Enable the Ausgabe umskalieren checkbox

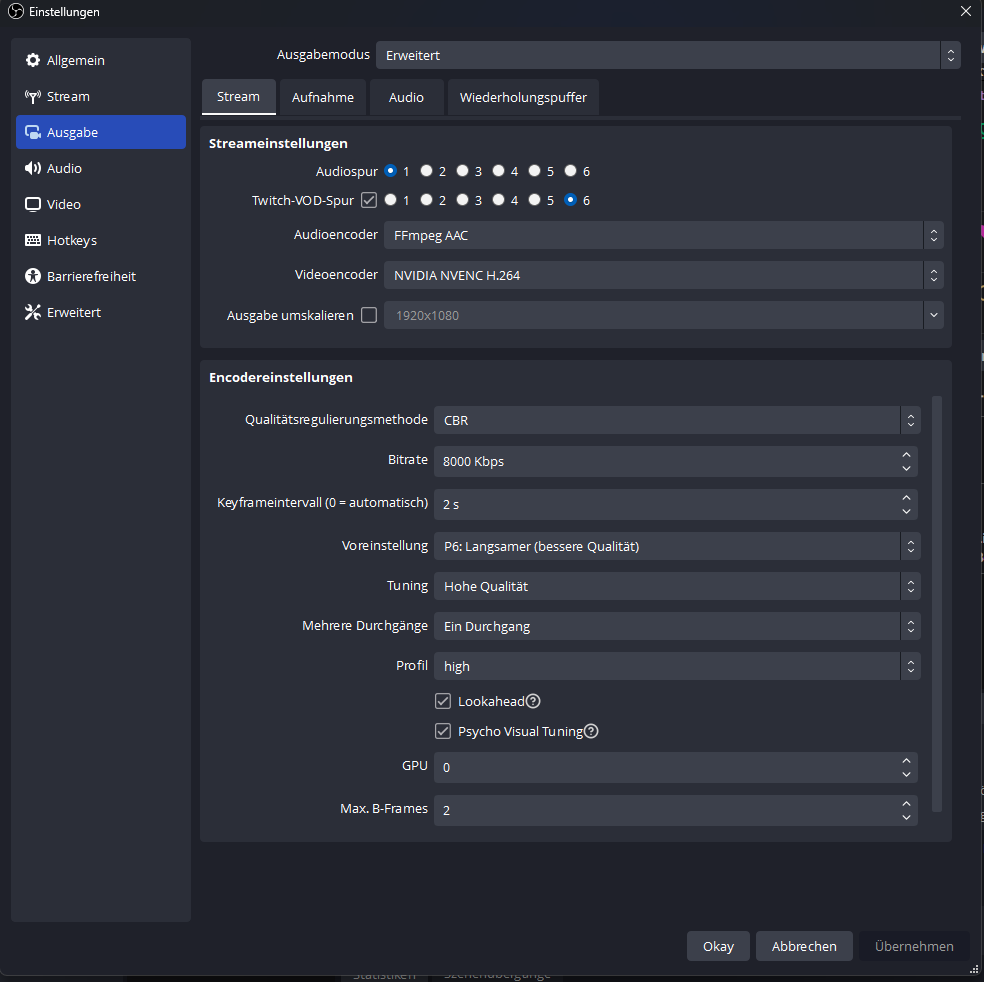point(369,315)
